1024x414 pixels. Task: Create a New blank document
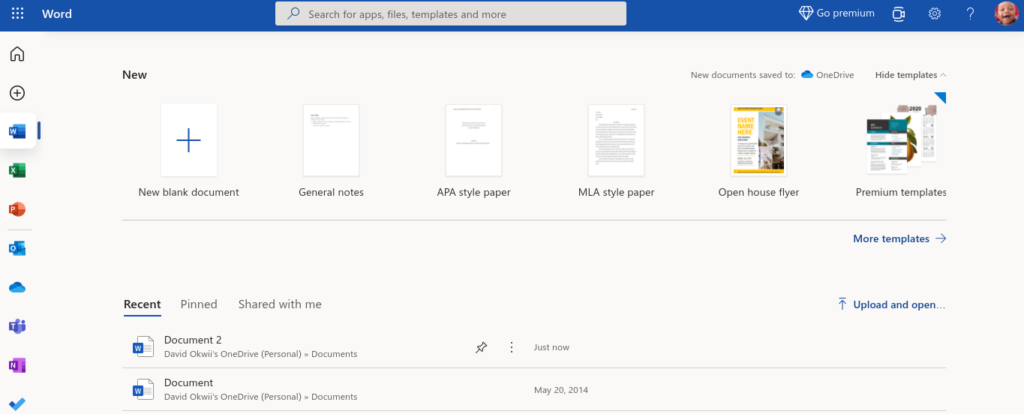click(x=189, y=140)
